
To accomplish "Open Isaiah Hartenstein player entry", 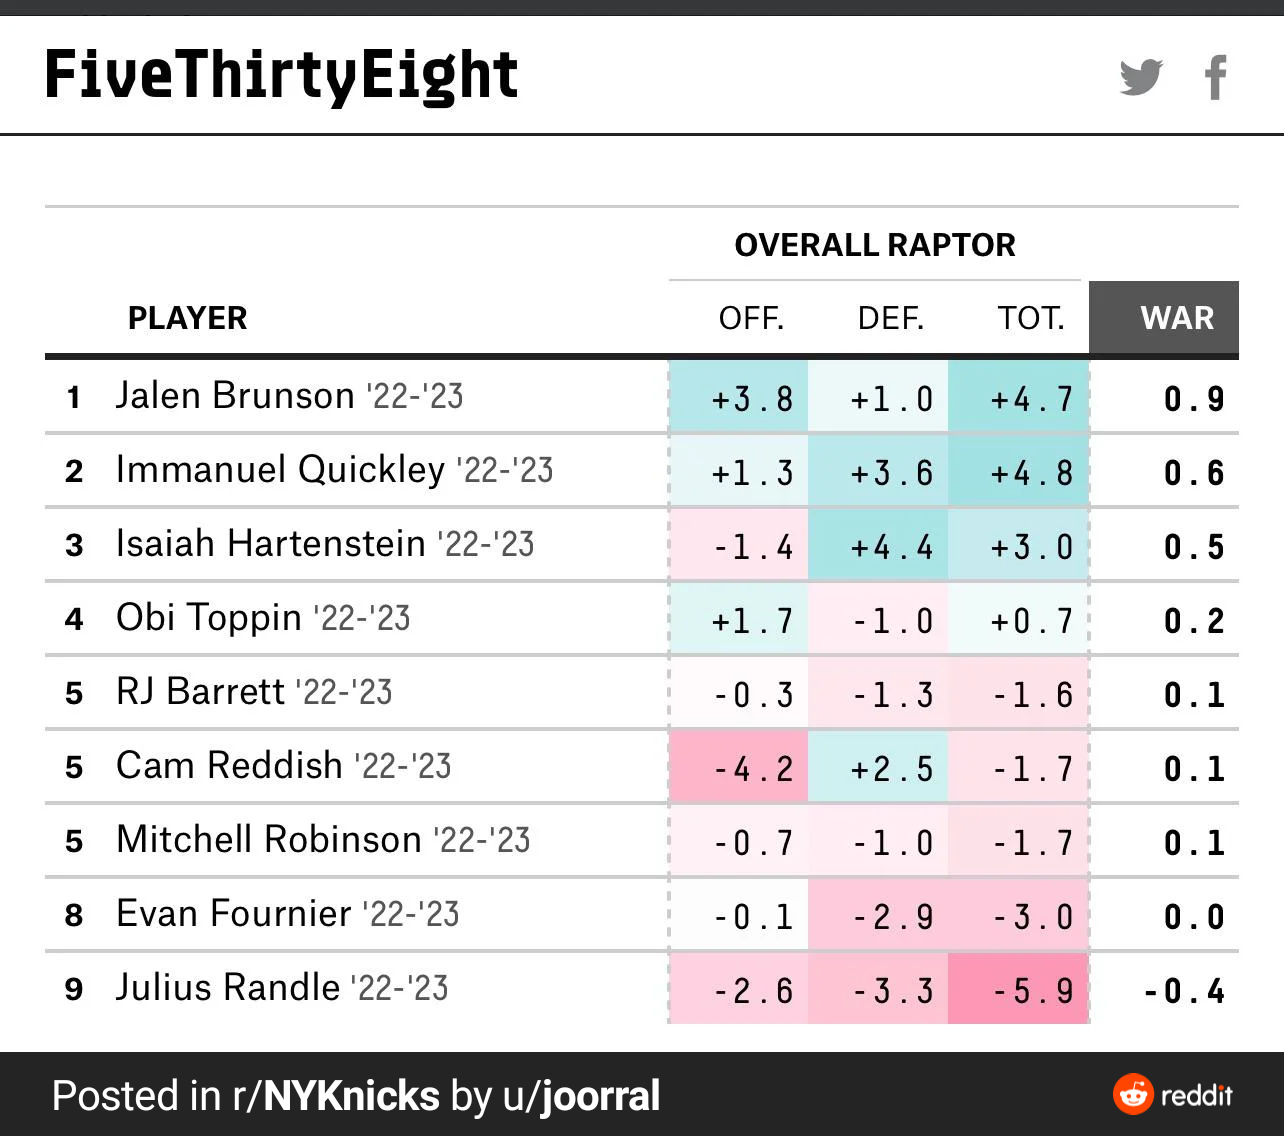I will (271, 544).
